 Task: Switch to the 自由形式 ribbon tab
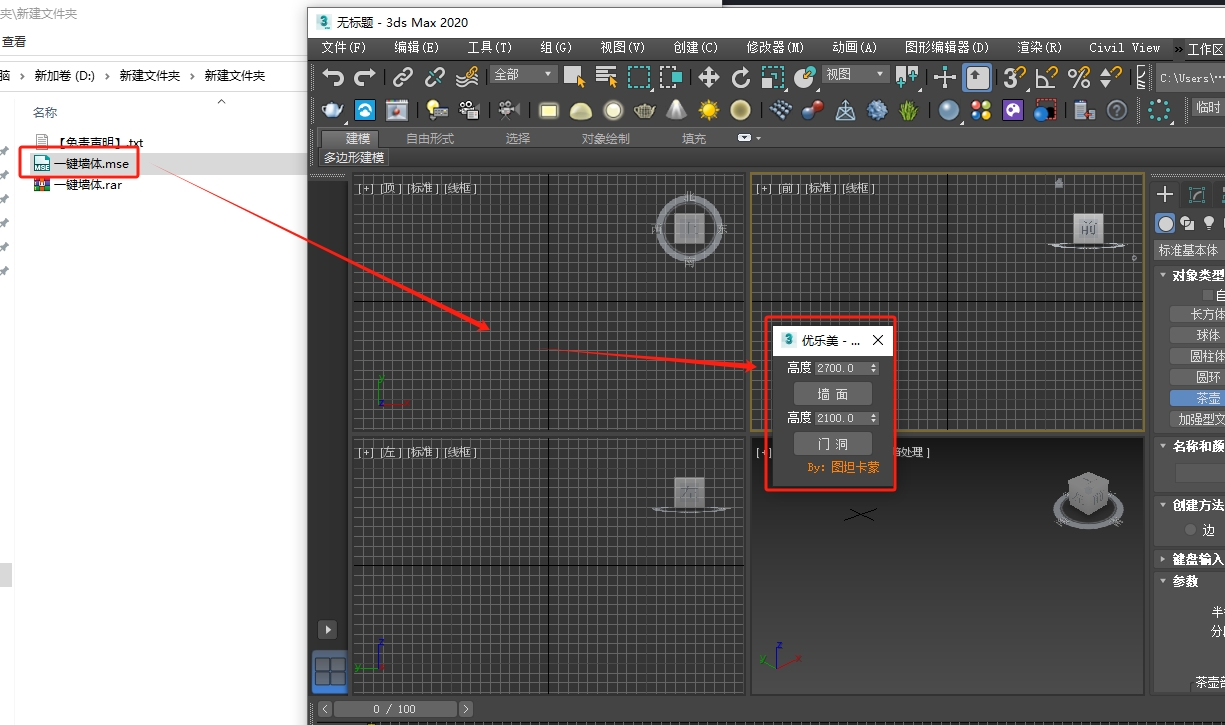(430, 138)
